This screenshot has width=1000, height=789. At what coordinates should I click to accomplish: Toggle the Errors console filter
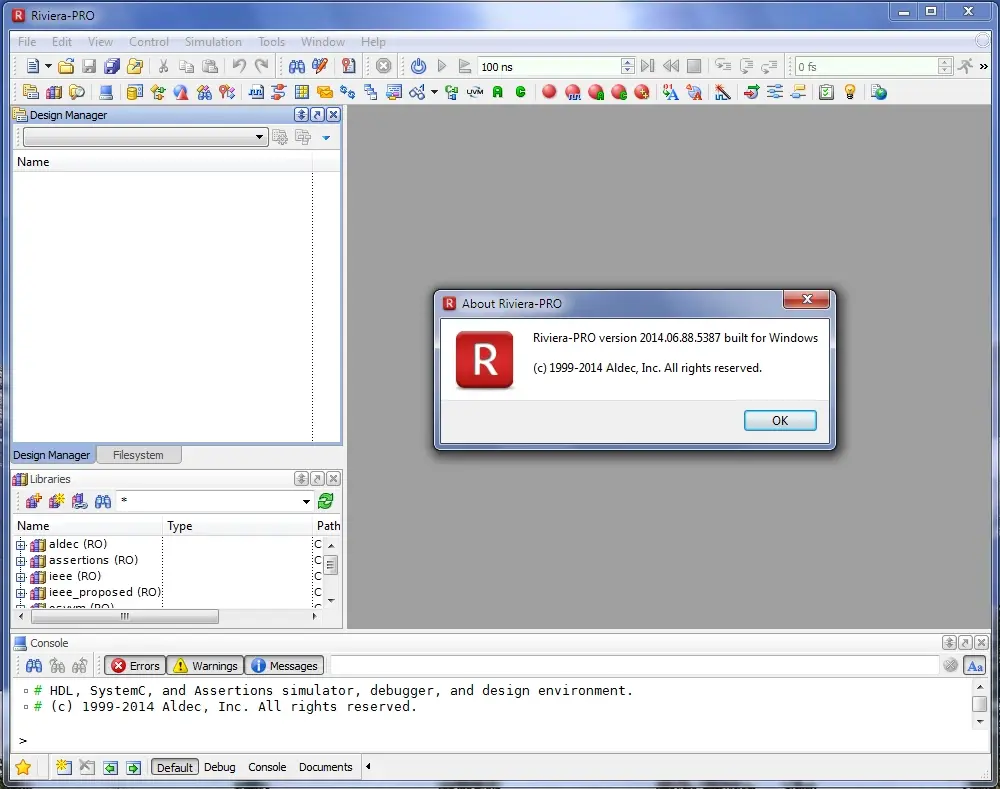point(135,665)
